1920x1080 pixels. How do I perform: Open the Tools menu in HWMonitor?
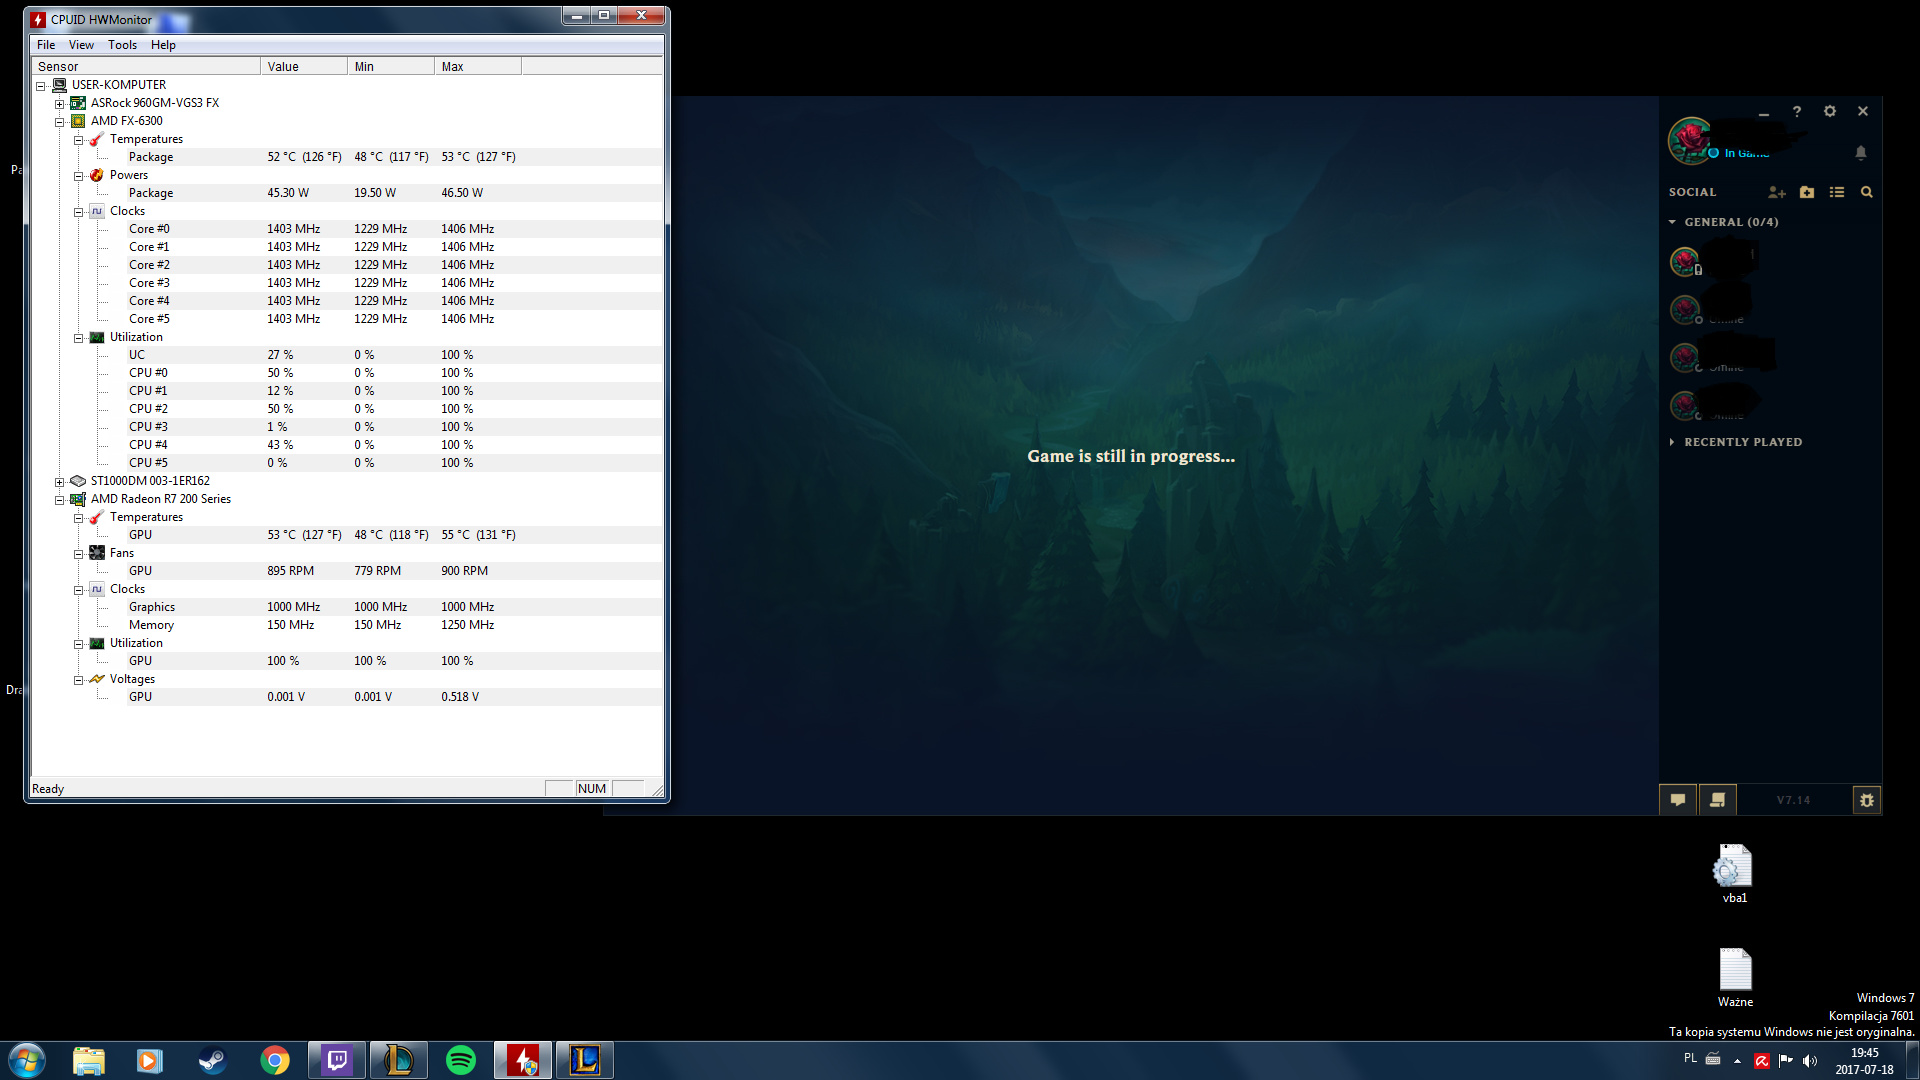[x=122, y=45]
